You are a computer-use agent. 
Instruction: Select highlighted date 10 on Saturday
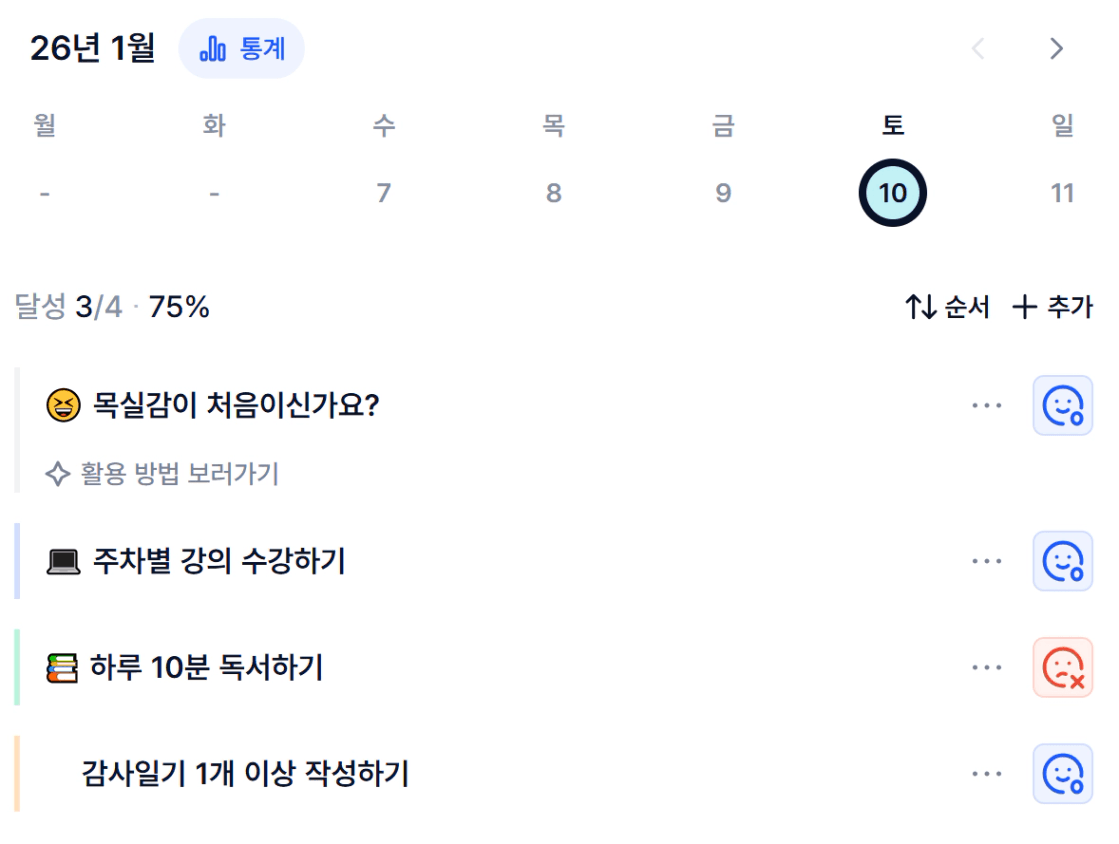[x=892, y=193]
